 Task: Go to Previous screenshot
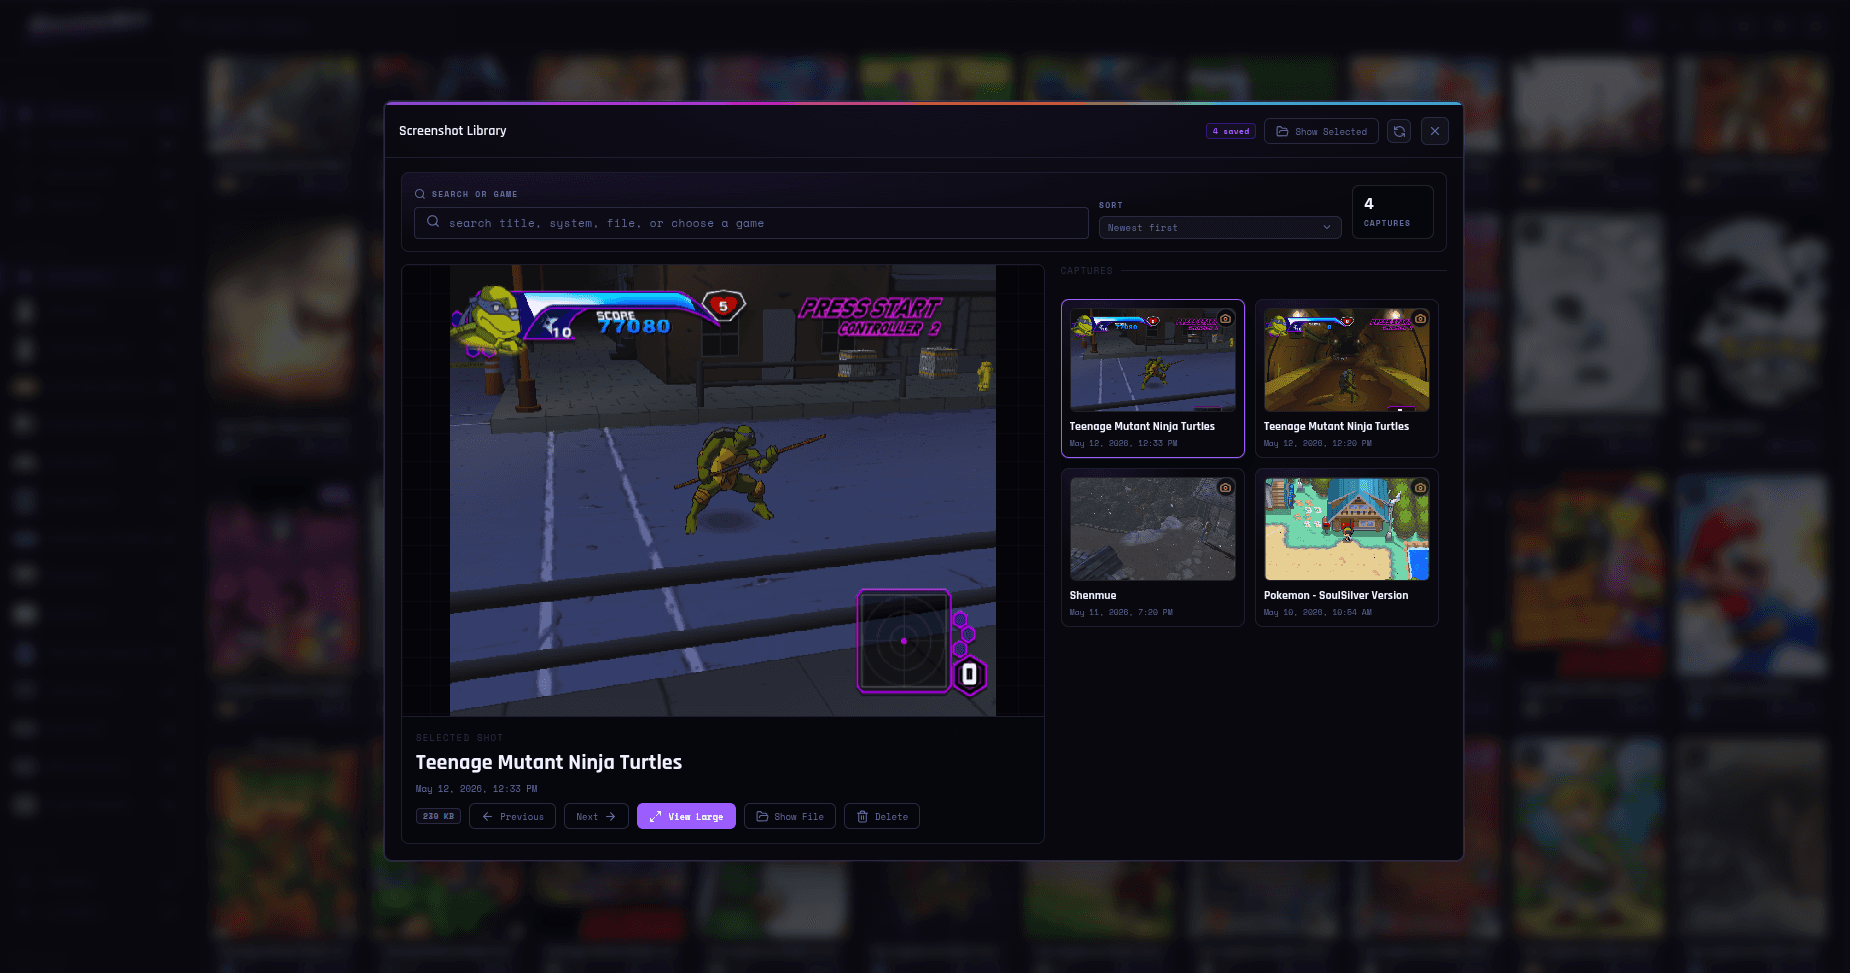512,816
